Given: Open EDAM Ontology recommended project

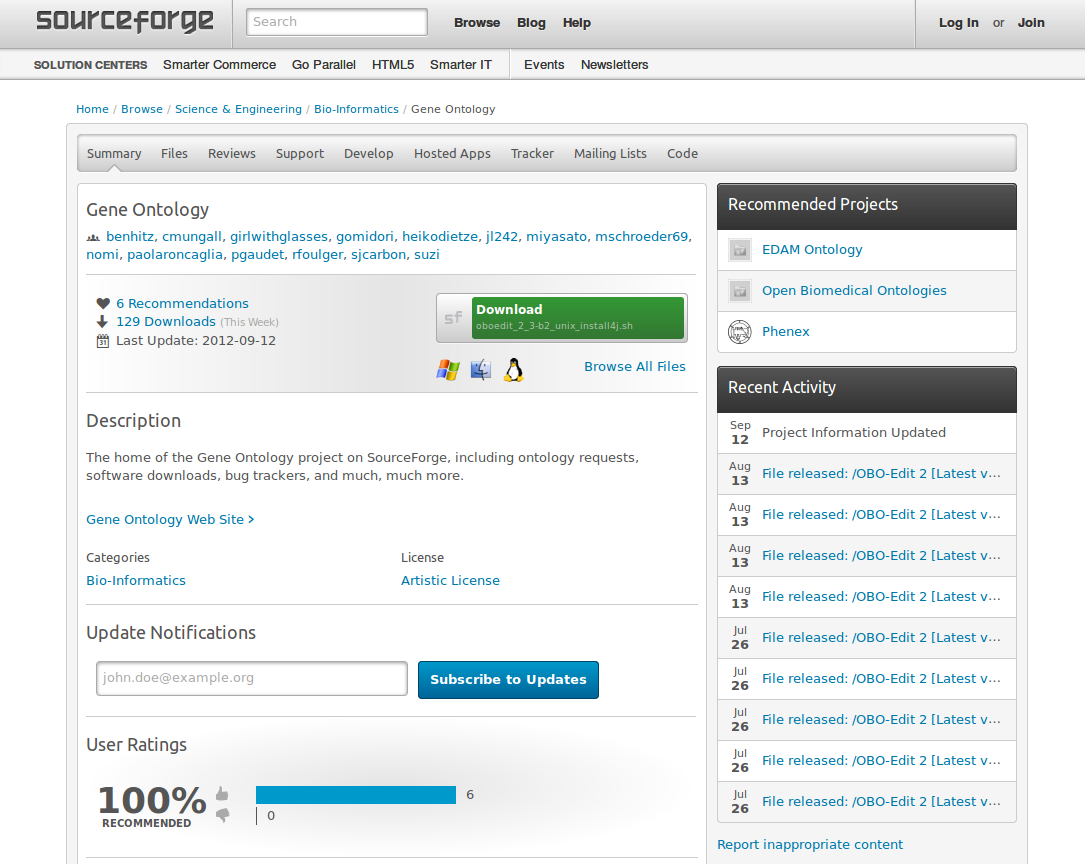Looking at the screenshot, I should [812, 250].
